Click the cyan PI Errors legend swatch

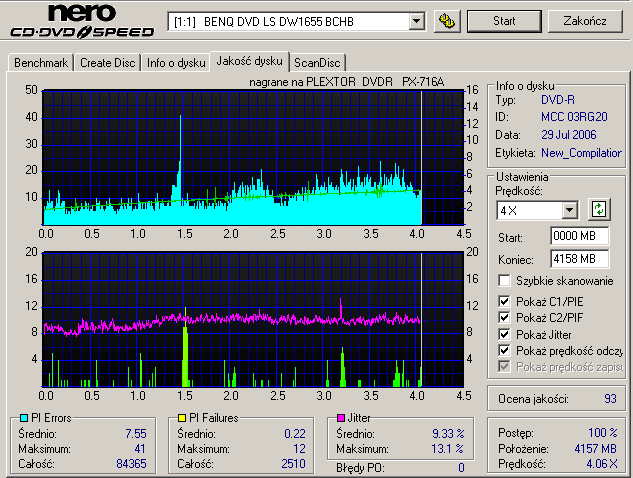(x=24, y=417)
